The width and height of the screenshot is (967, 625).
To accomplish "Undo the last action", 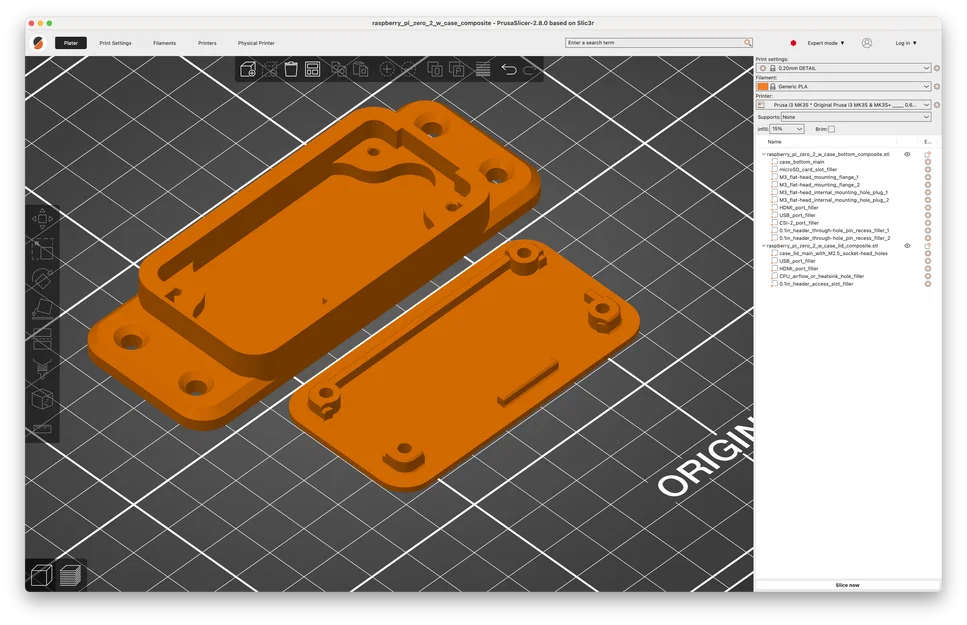I will (x=510, y=70).
